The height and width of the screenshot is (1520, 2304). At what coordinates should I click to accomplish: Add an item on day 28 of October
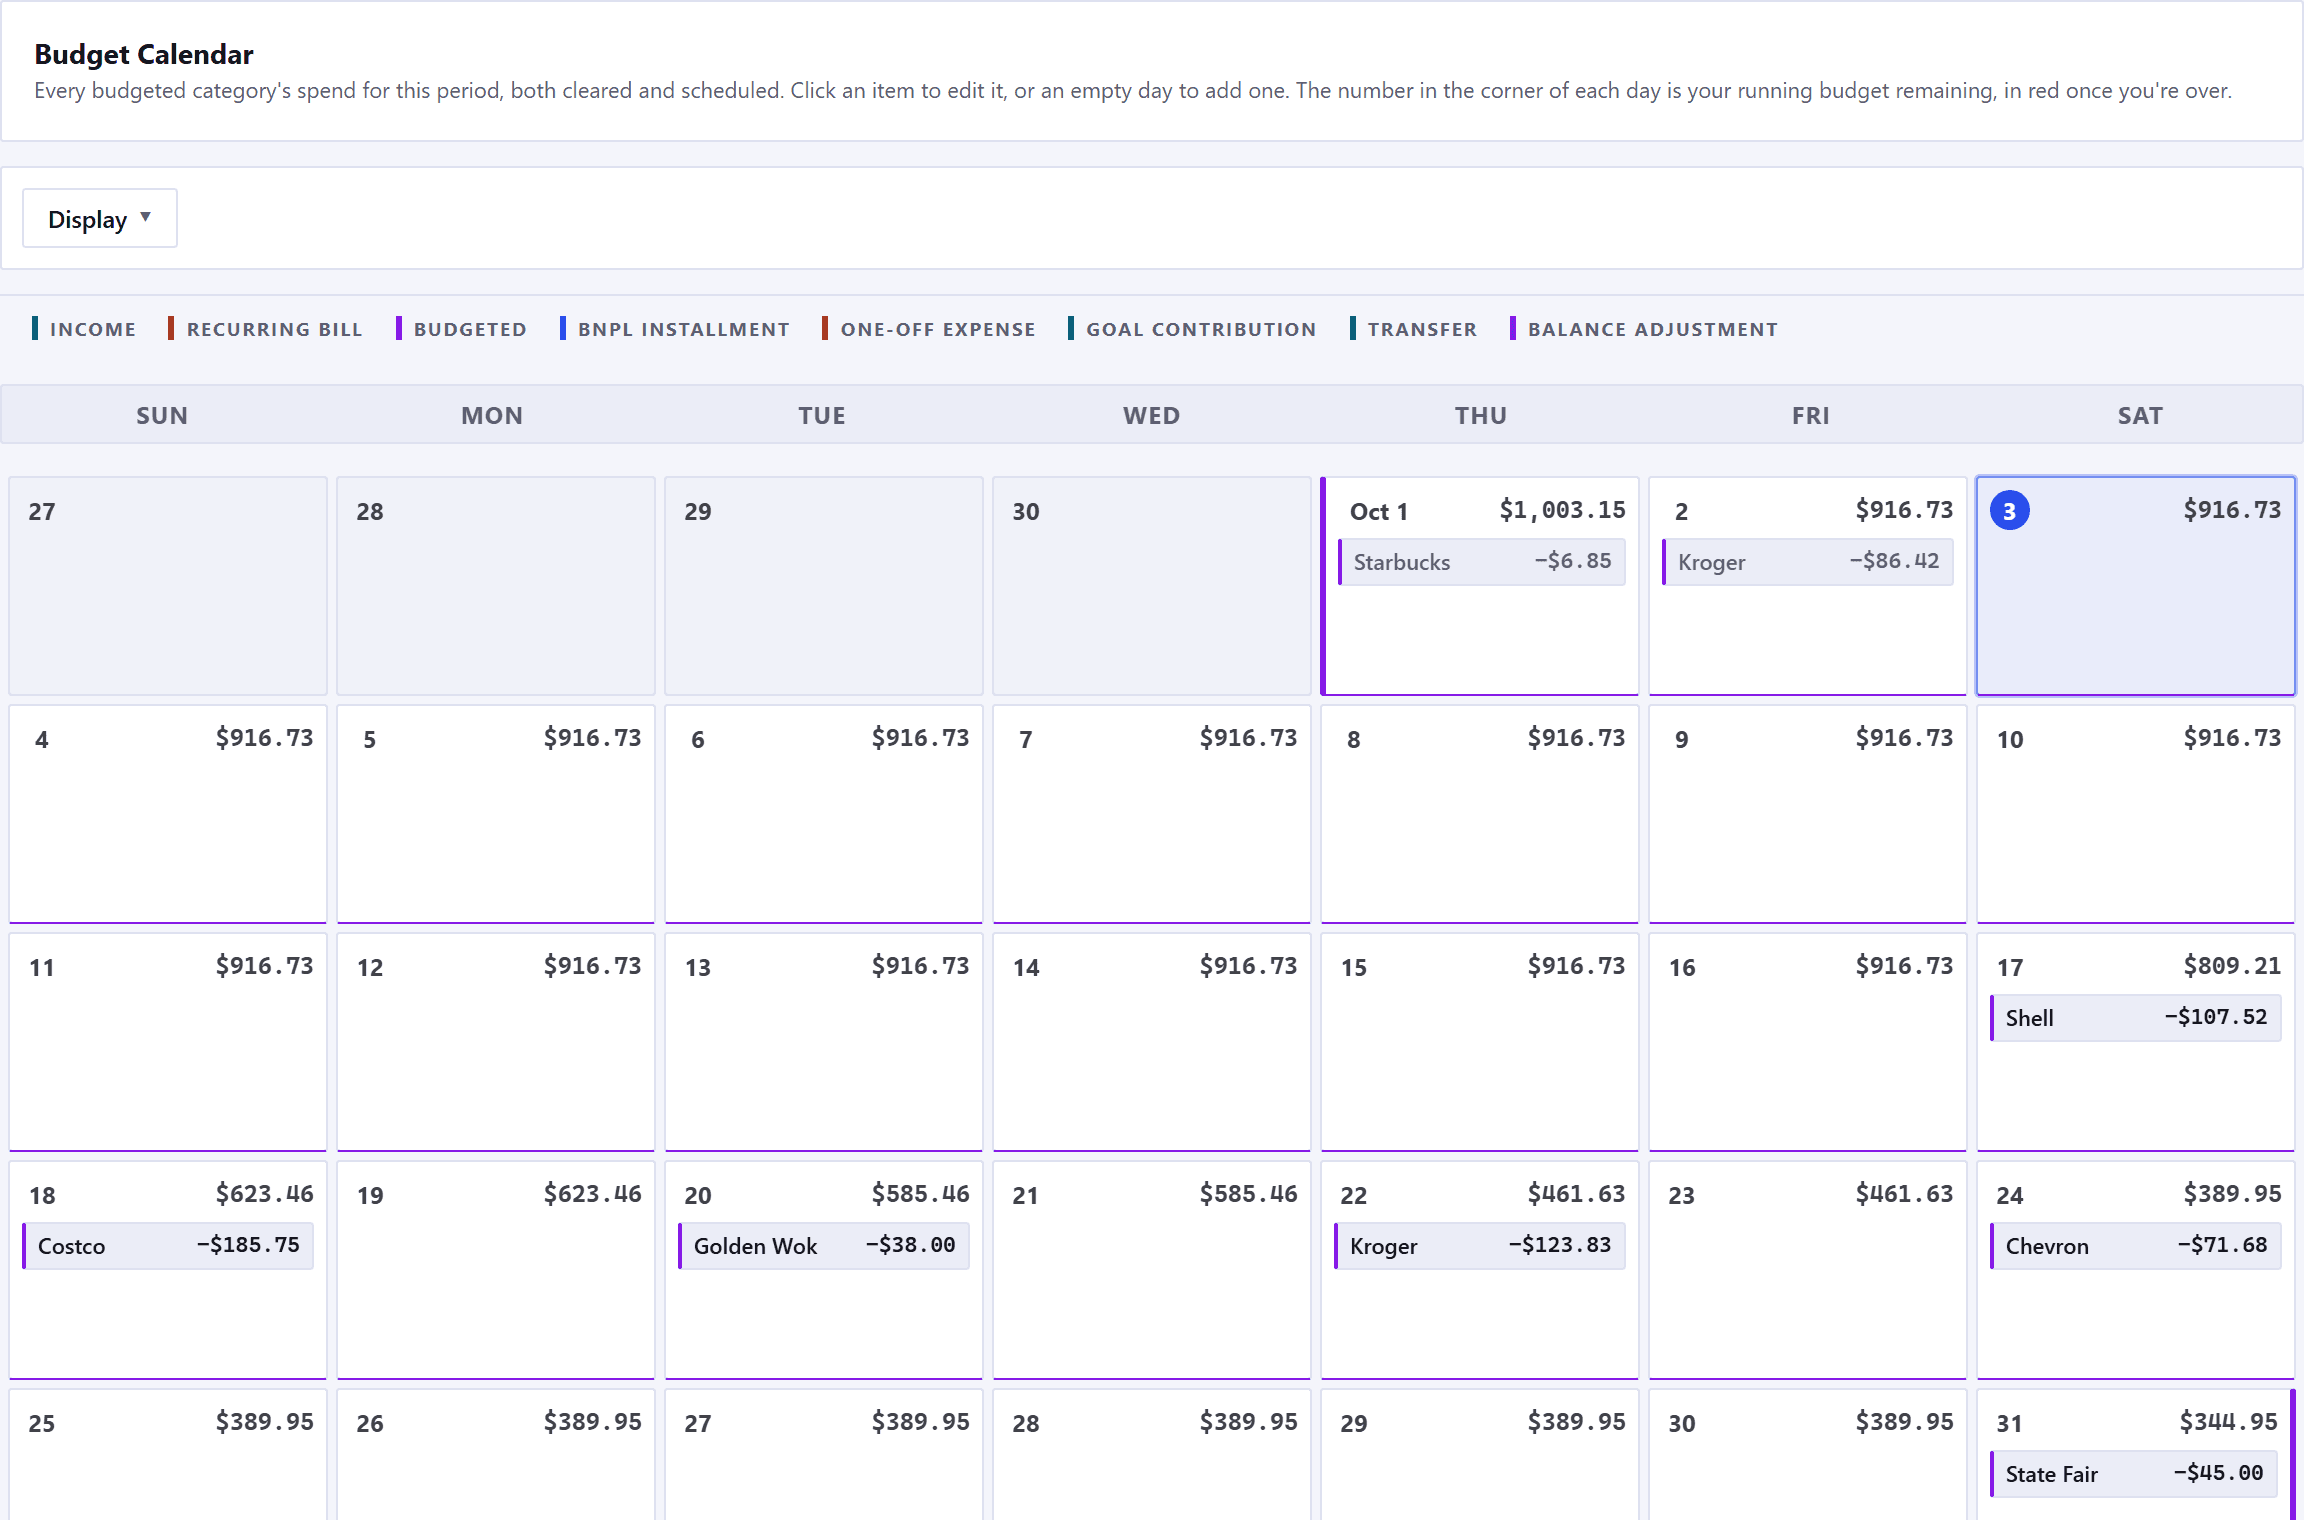pyautogui.click(x=1152, y=1455)
